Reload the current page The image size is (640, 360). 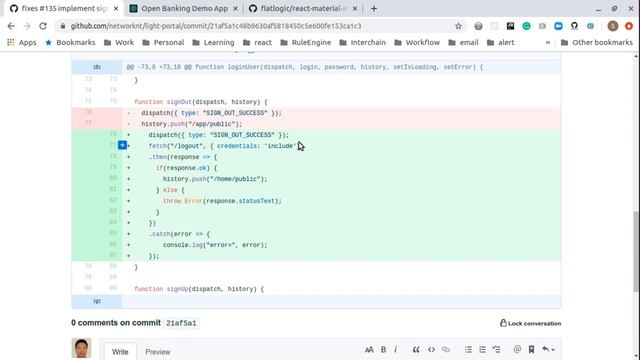(43, 26)
